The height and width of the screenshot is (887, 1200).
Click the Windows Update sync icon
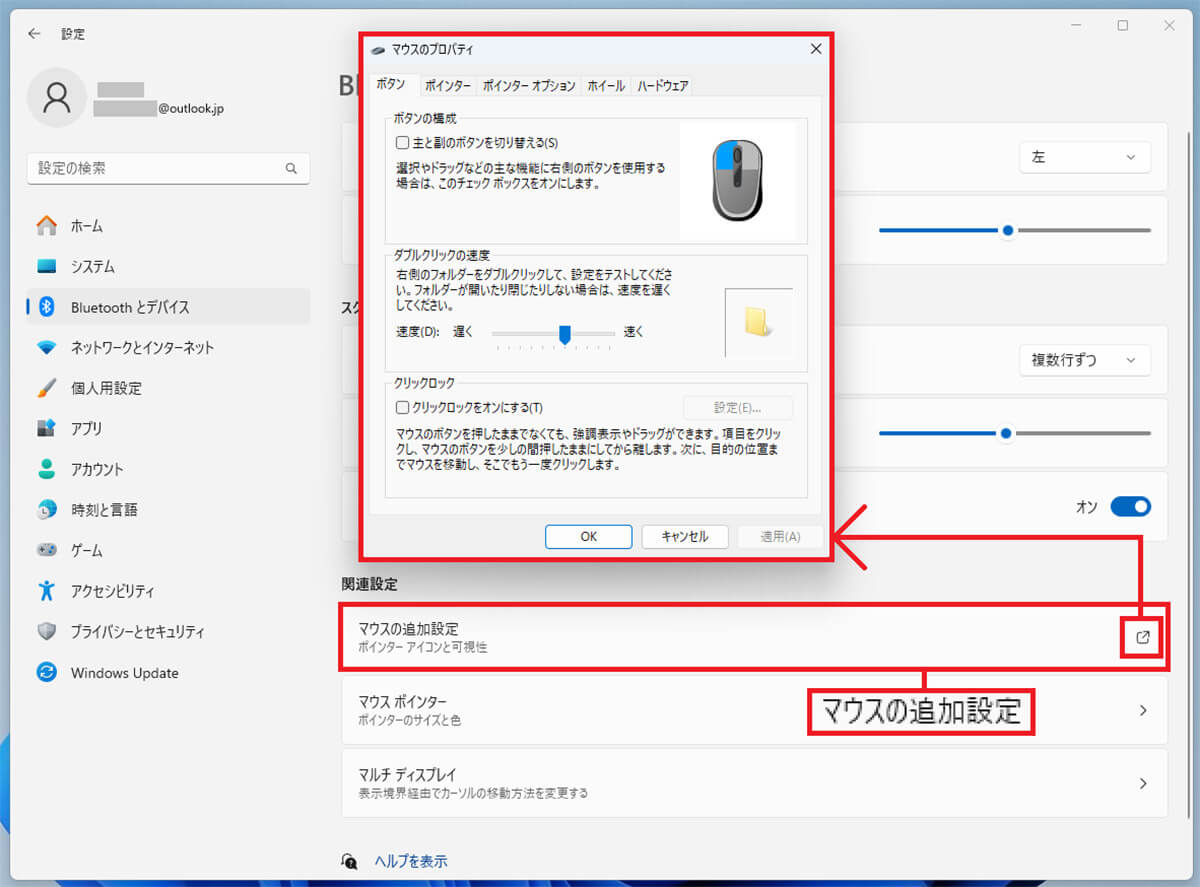[x=47, y=672]
